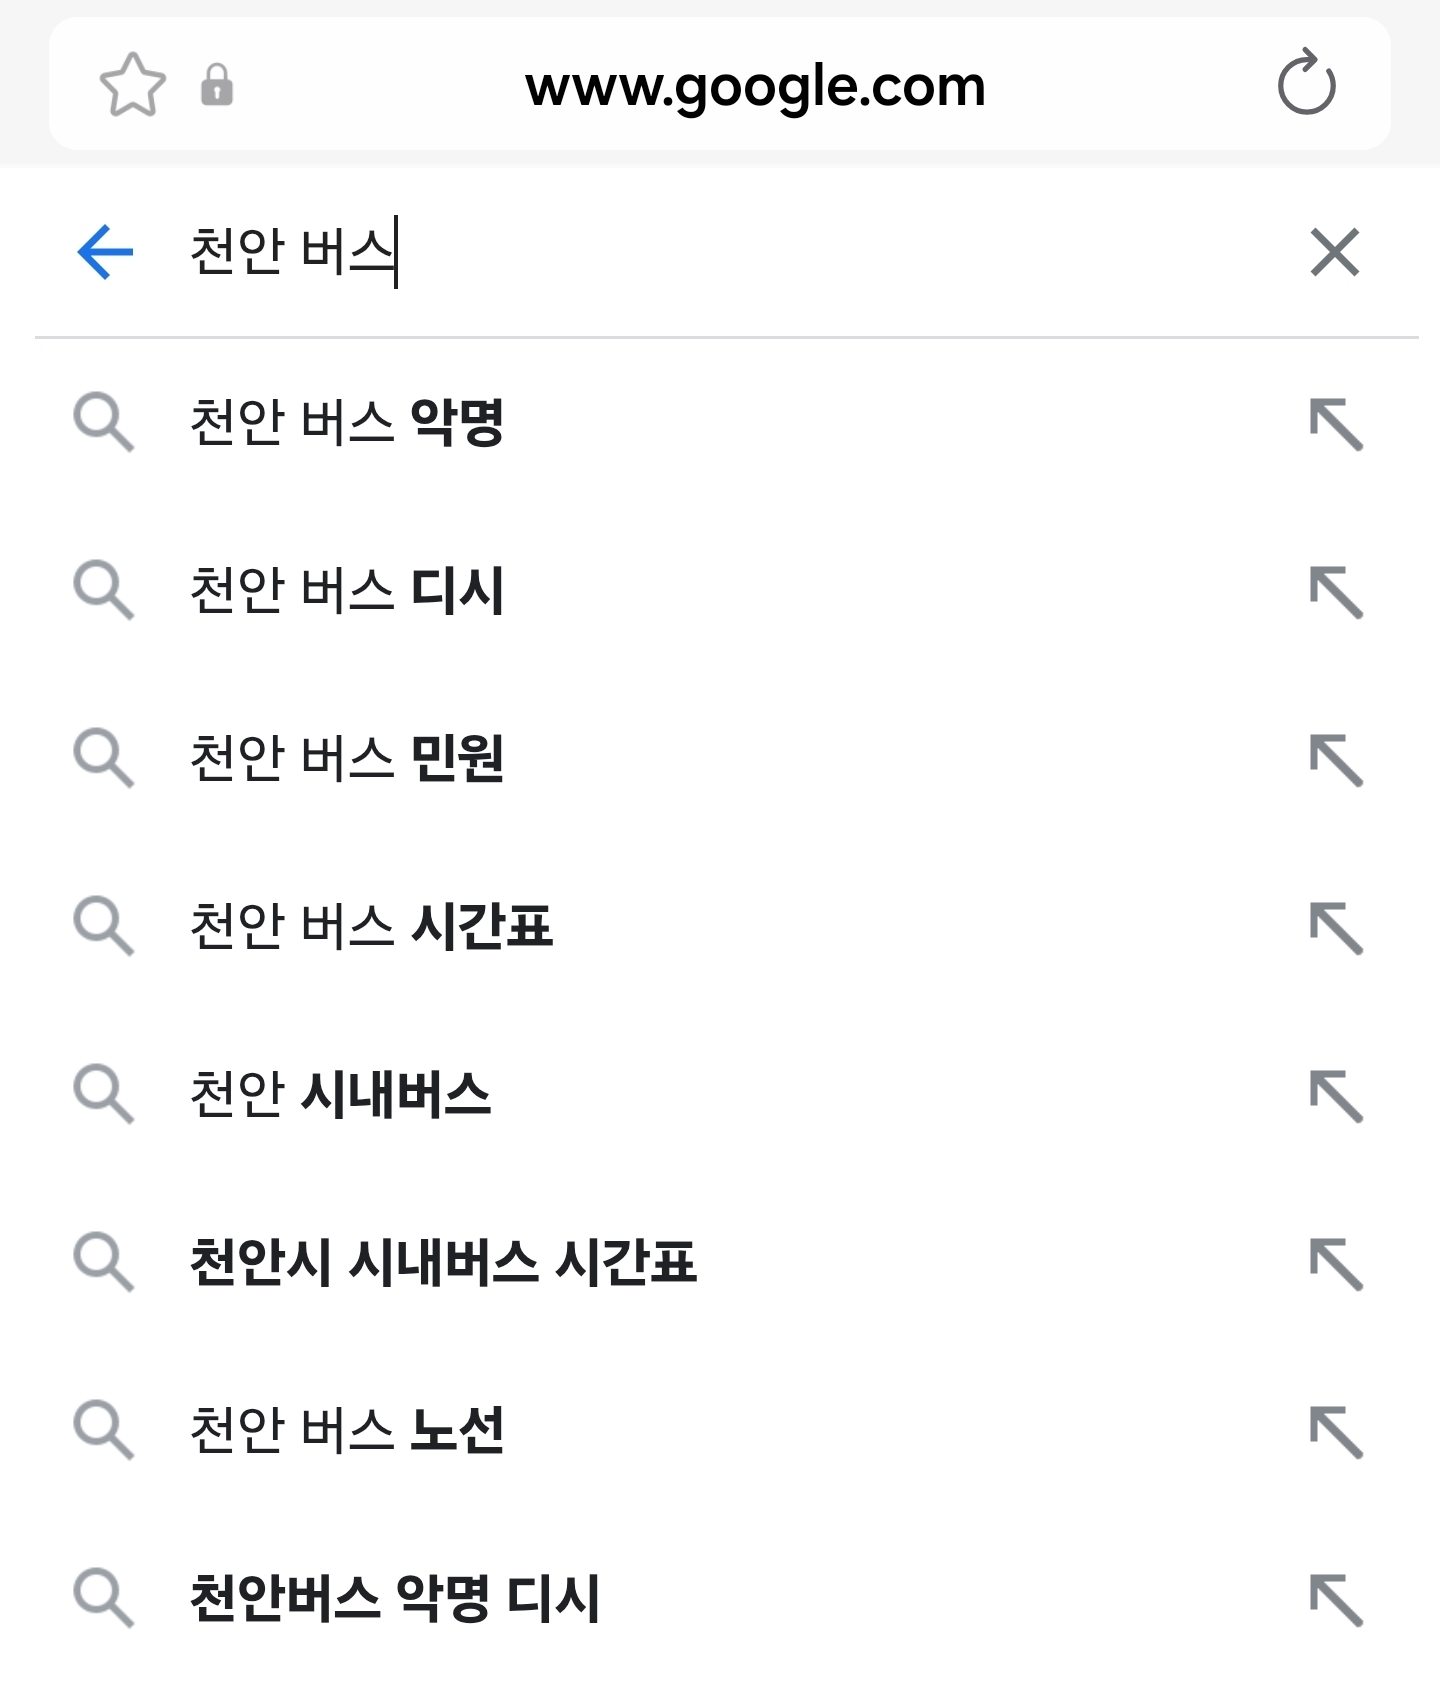Reload the page with the refresh icon
1440x1694 pixels.
[x=1306, y=85]
